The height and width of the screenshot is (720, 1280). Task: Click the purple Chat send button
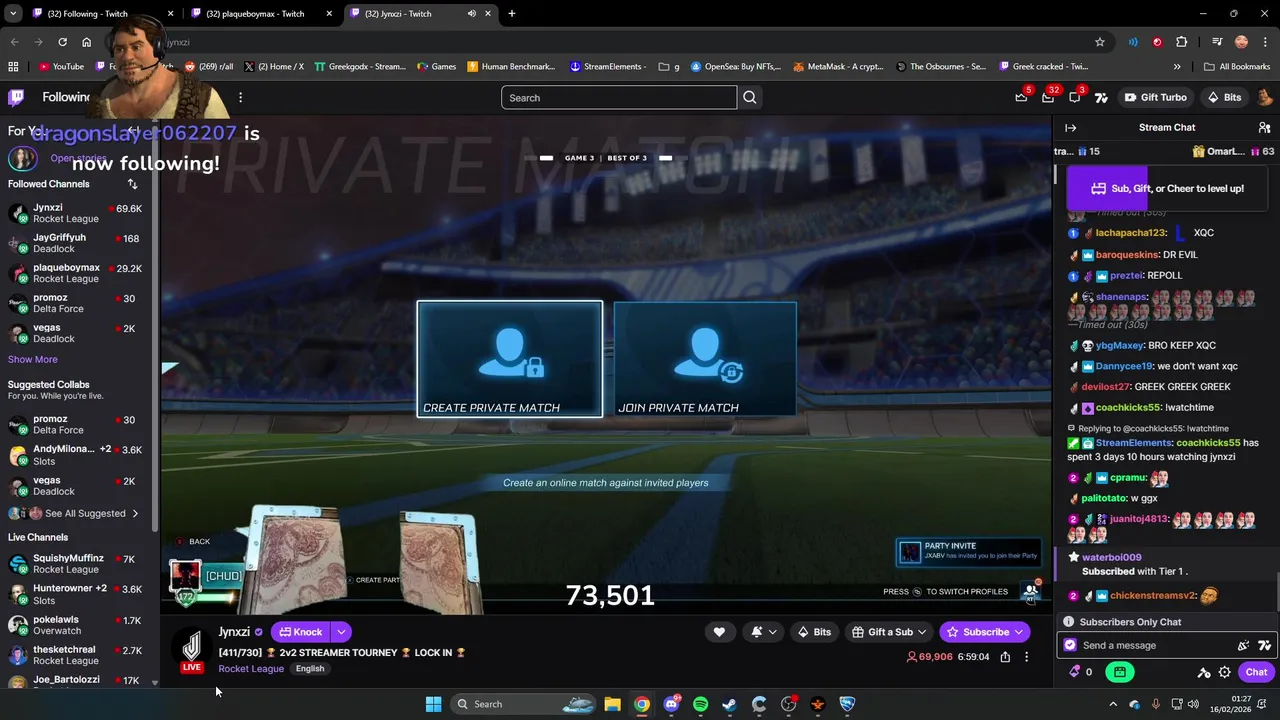pos(1256,672)
